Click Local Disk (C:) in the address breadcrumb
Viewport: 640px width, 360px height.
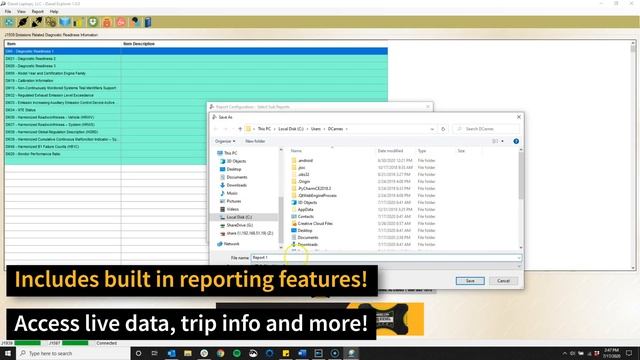291,129
